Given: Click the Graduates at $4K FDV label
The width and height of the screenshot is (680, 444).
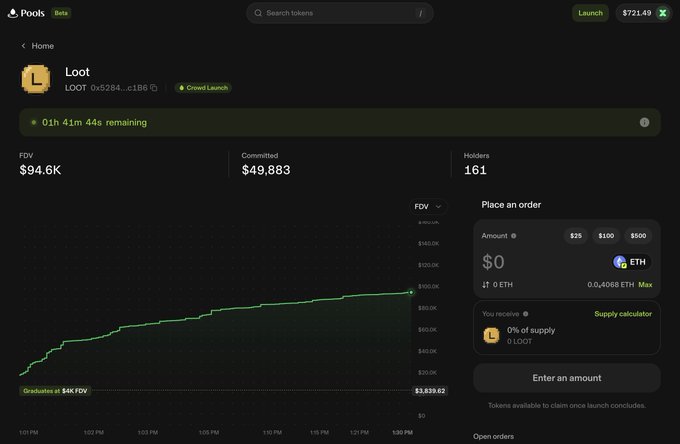Looking at the screenshot, I should coord(55,391).
